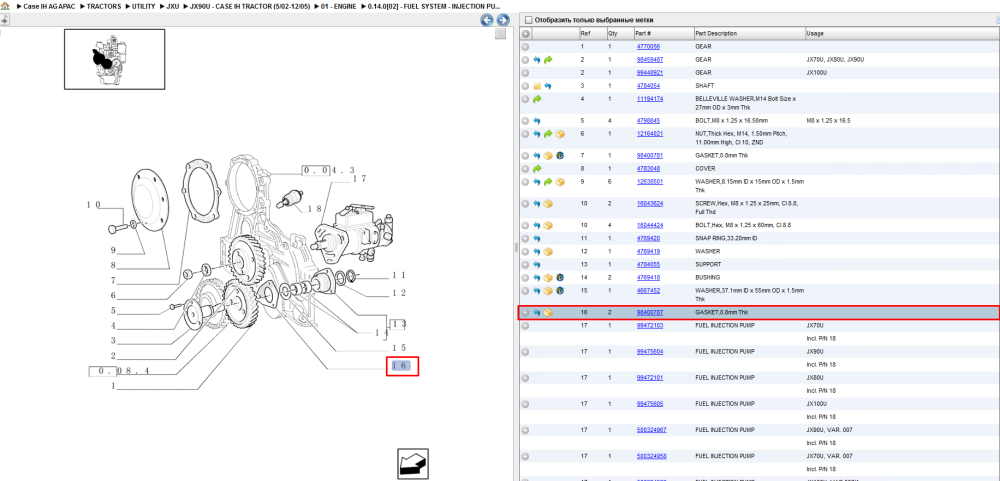The width and height of the screenshot is (1000, 481).
Task: Open 'Case IH AG APAC' breadcrumb
Action: point(49,6)
